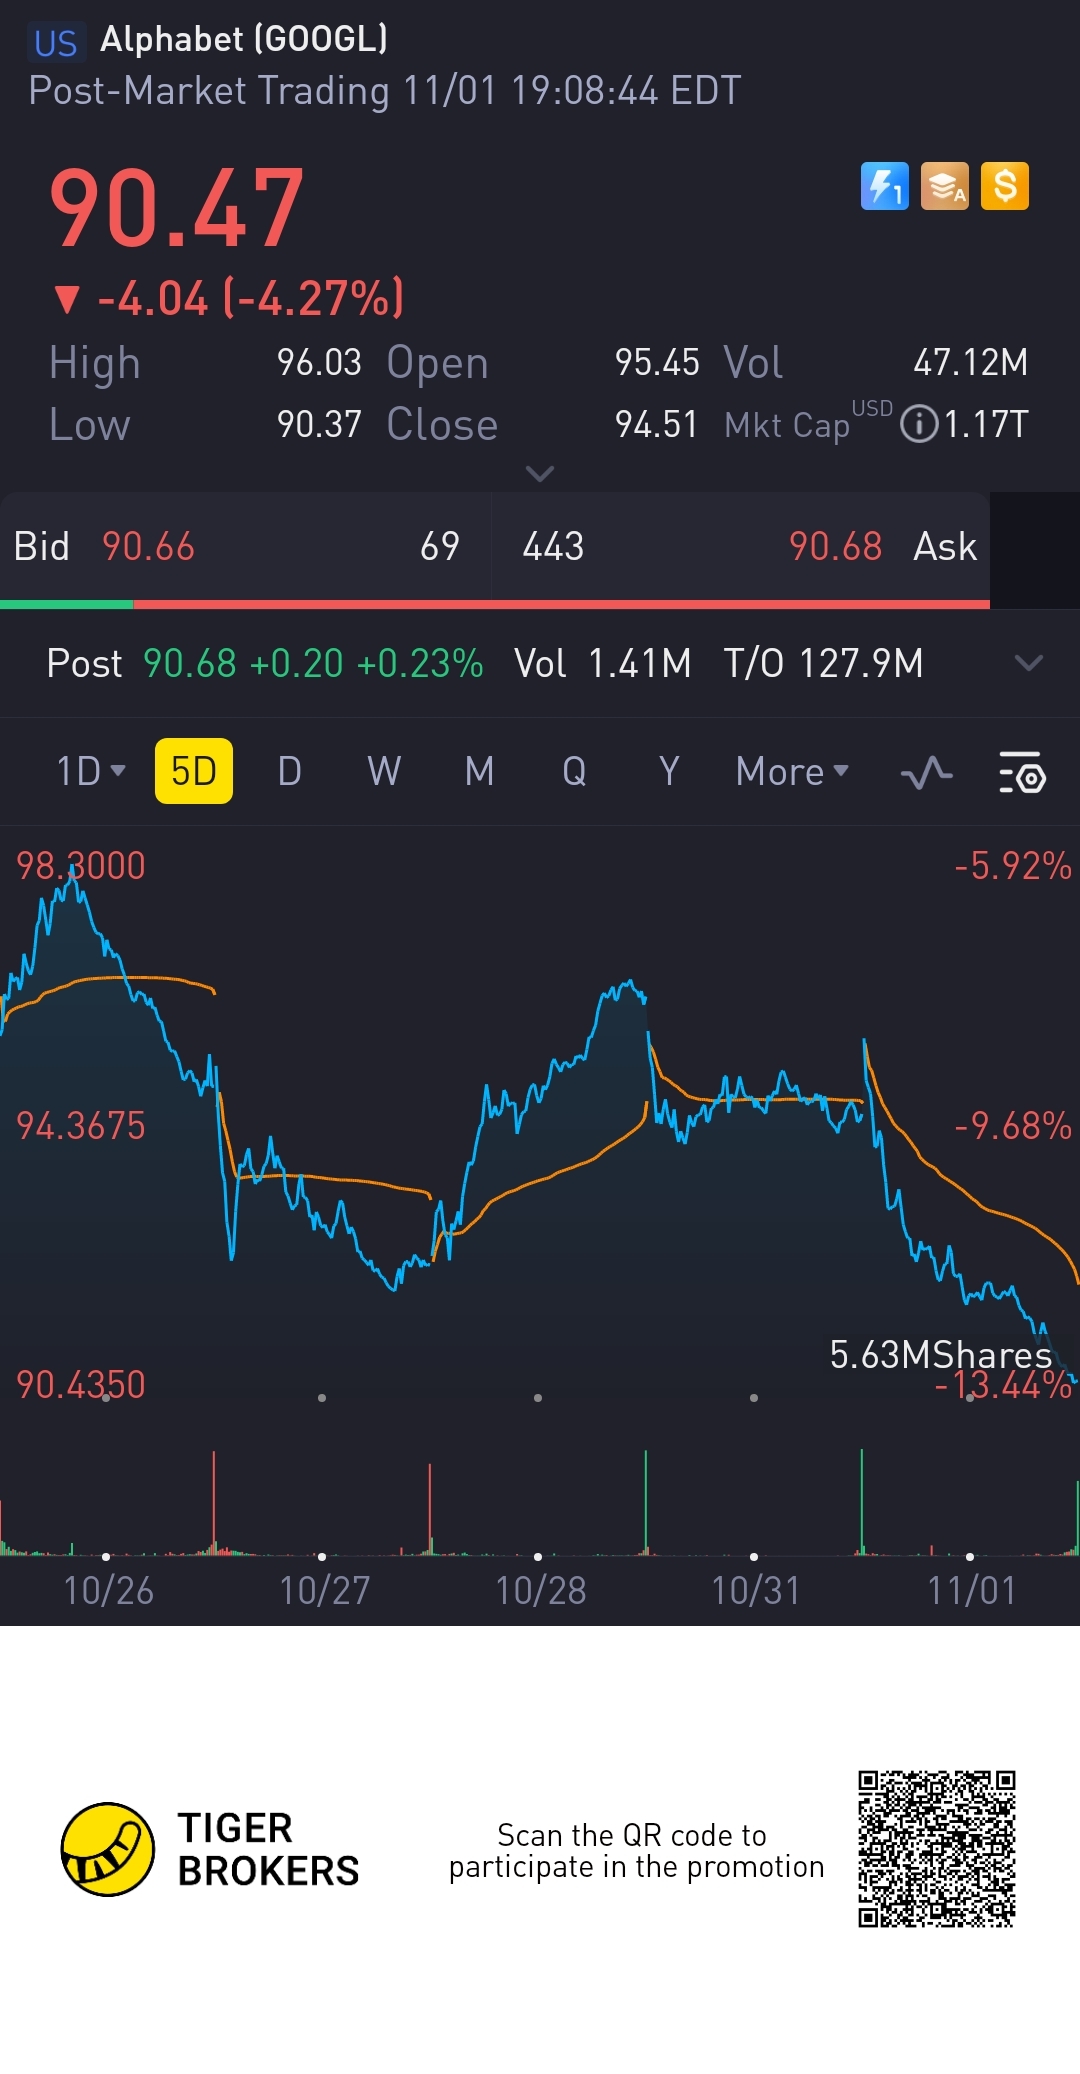Tap the Alphabet (GOOGL) title

coord(244,39)
